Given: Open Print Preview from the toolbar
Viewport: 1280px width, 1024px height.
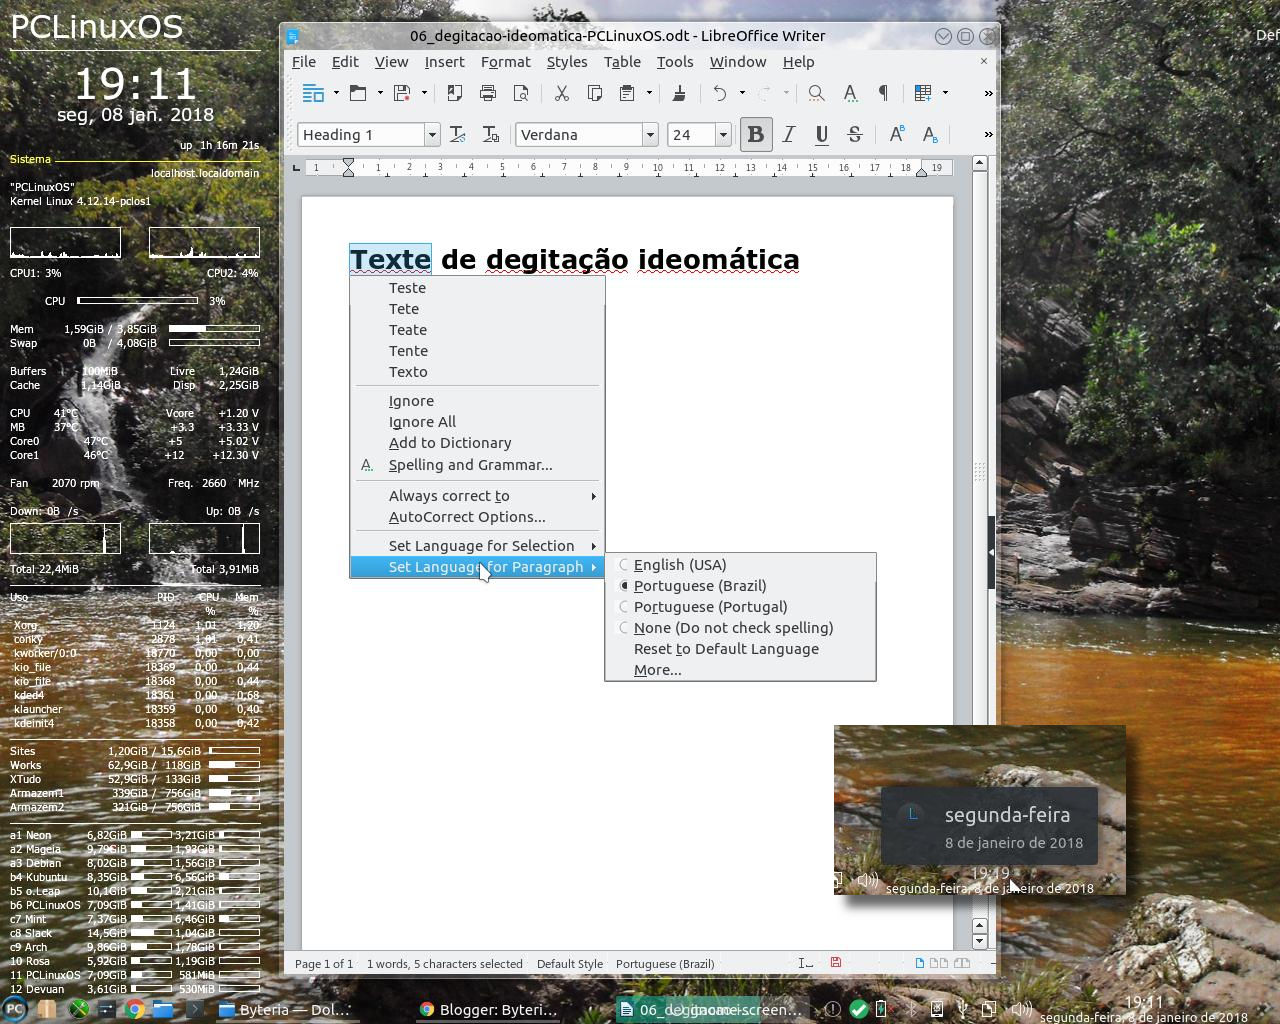Looking at the screenshot, I should click(x=521, y=93).
